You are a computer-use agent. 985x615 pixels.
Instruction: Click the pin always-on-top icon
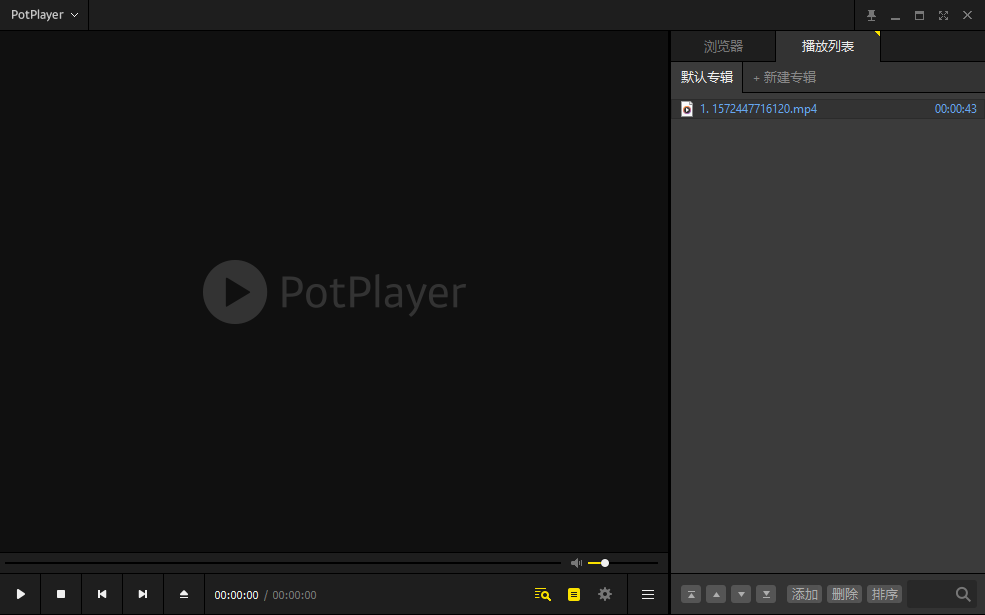pos(871,15)
